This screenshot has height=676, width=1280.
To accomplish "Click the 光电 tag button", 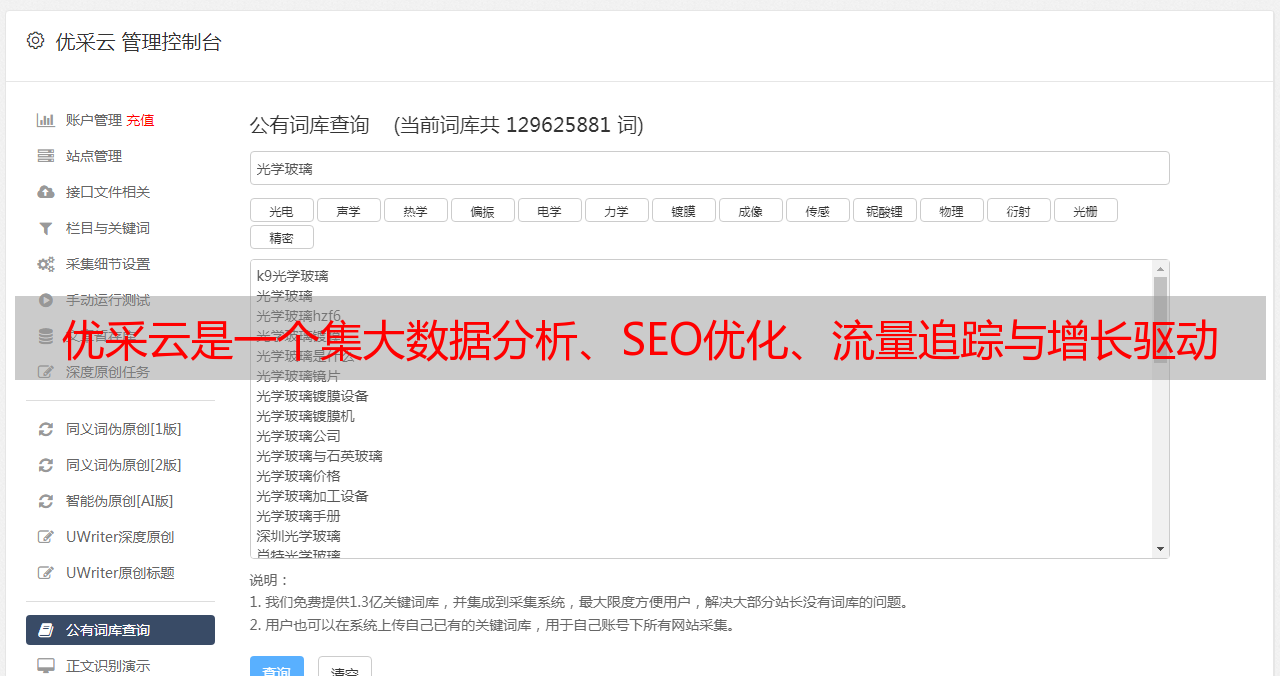I will tap(282, 210).
